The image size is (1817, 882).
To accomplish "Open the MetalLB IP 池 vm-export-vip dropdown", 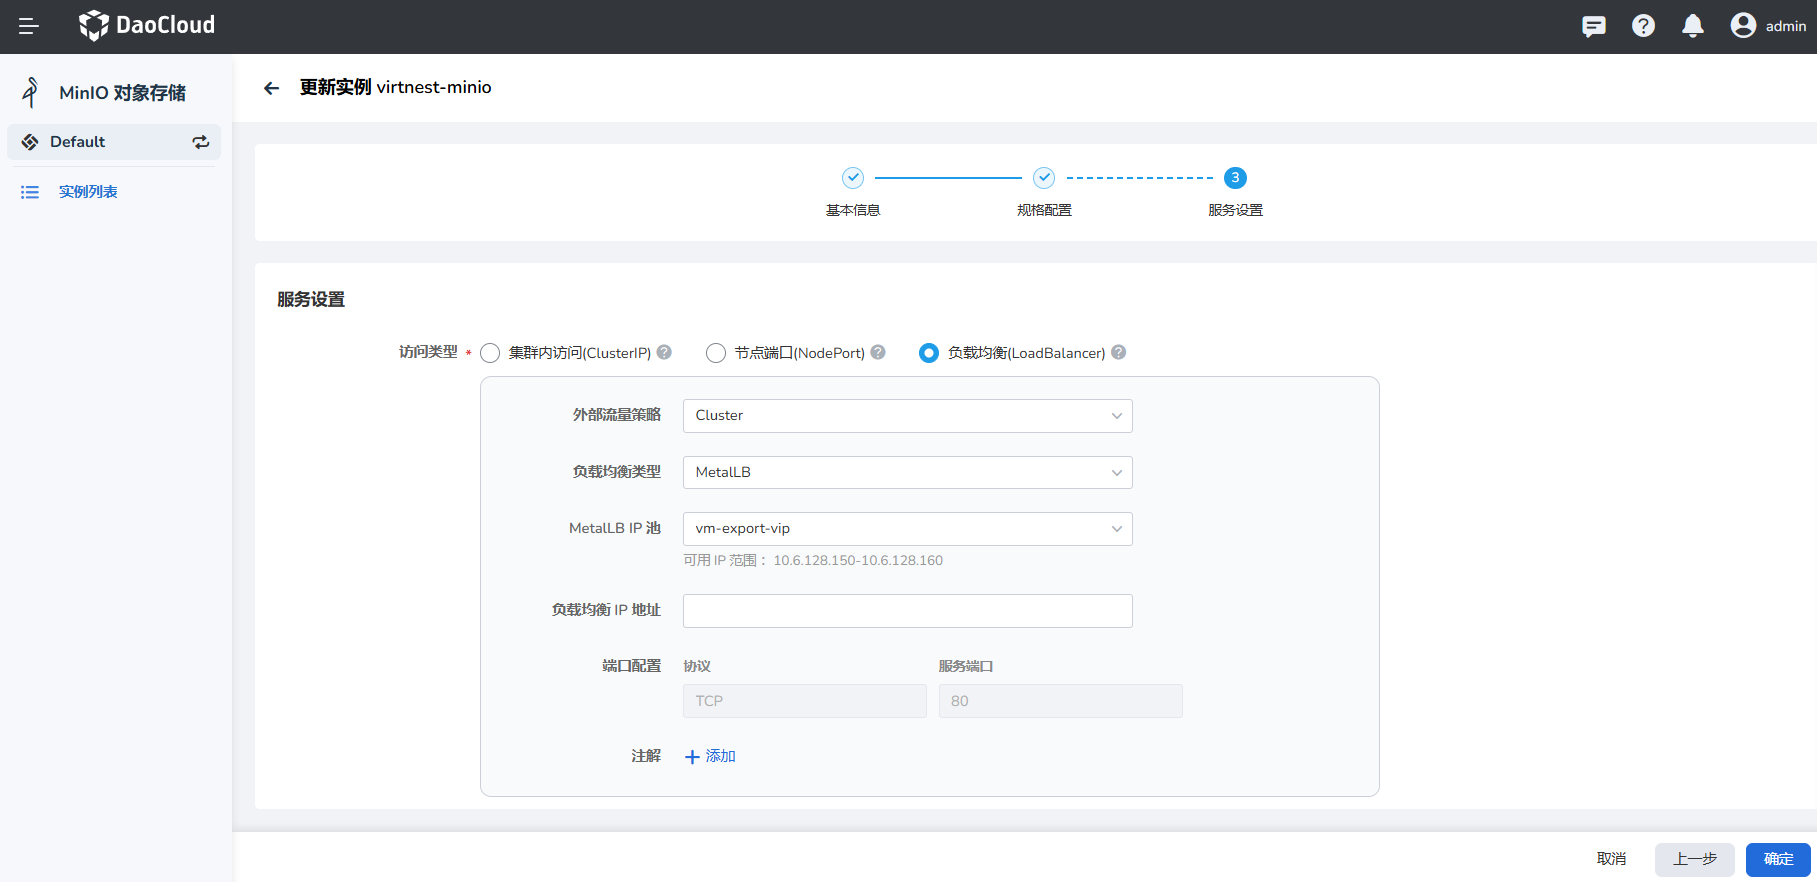I will tap(907, 529).
